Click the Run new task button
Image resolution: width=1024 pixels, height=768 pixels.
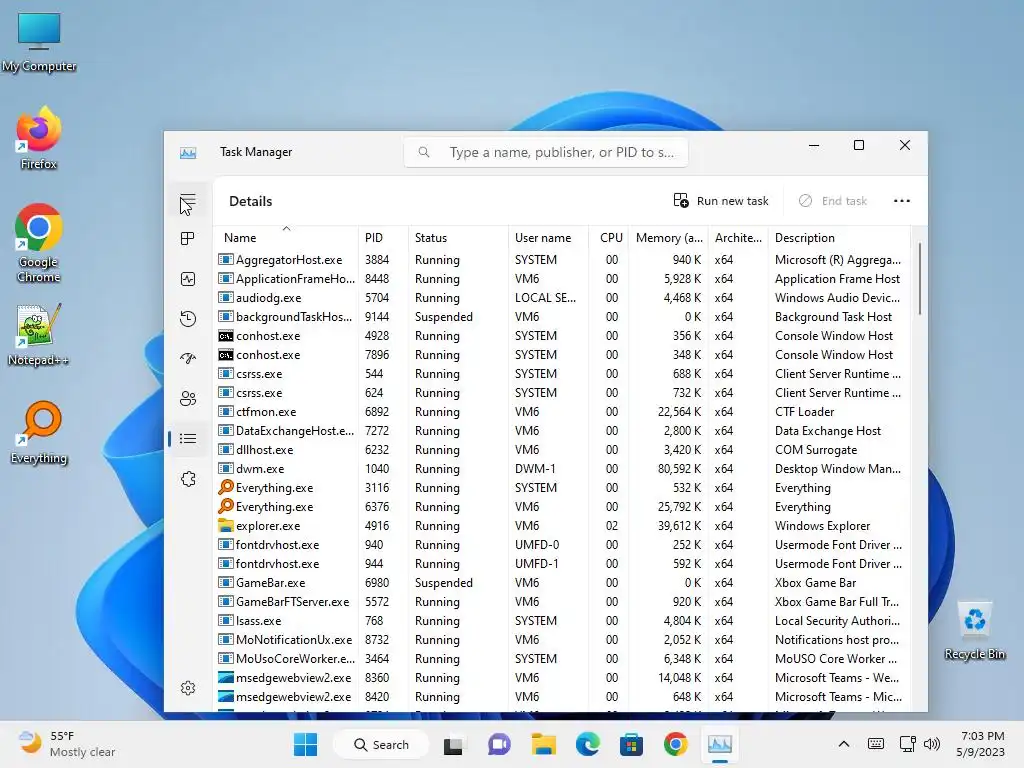(721, 201)
